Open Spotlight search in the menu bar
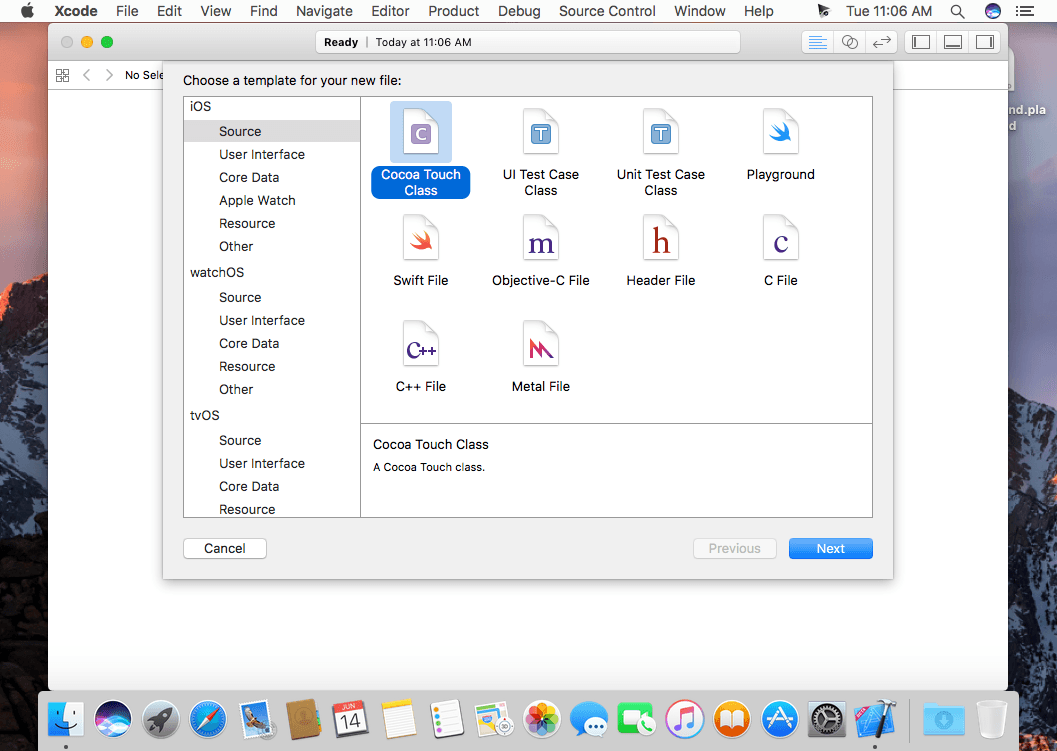The width and height of the screenshot is (1057, 751). (x=957, y=11)
